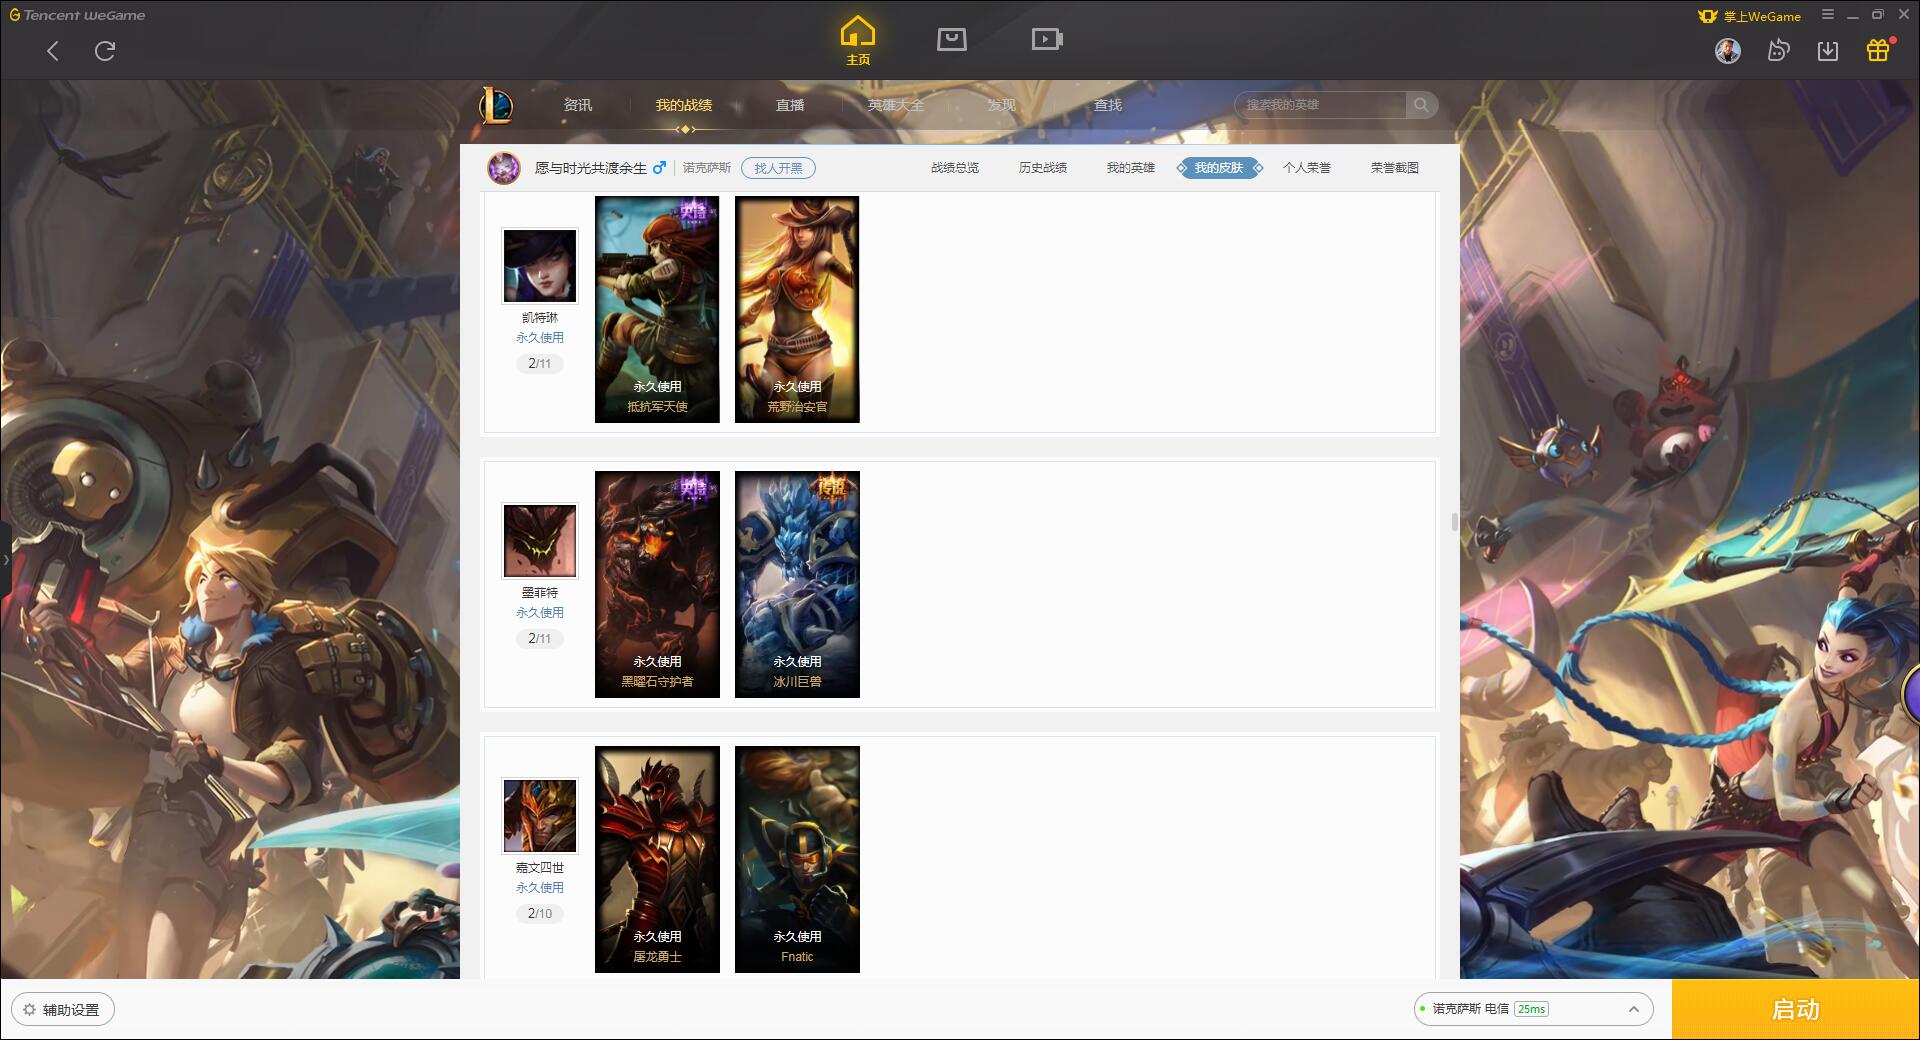Click the page scrollbar handle
1920x1040 pixels.
[x=1455, y=522]
